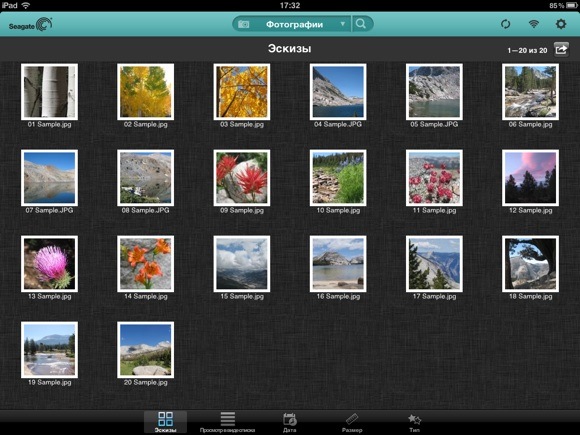Image resolution: width=580 pixels, height=435 pixels.
Task: Click the Эскизы page heading
Action: click(x=290, y=49)
